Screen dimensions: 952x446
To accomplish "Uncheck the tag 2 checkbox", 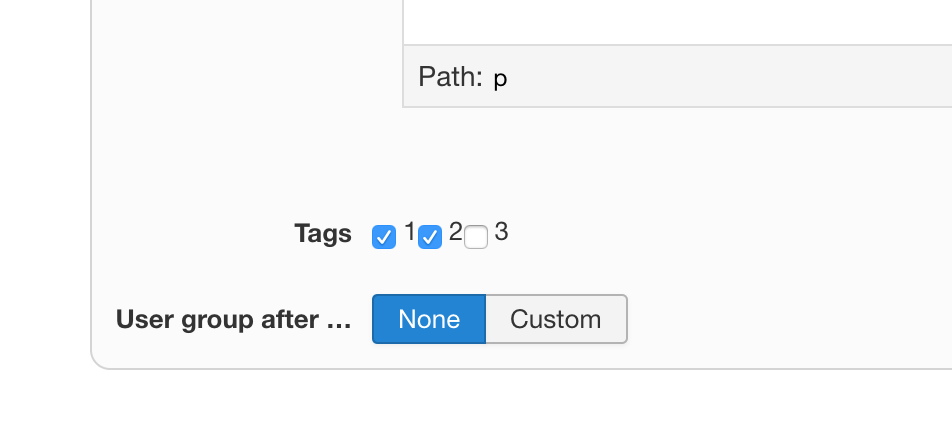I will pyautogui.click(x=430, y=237).
